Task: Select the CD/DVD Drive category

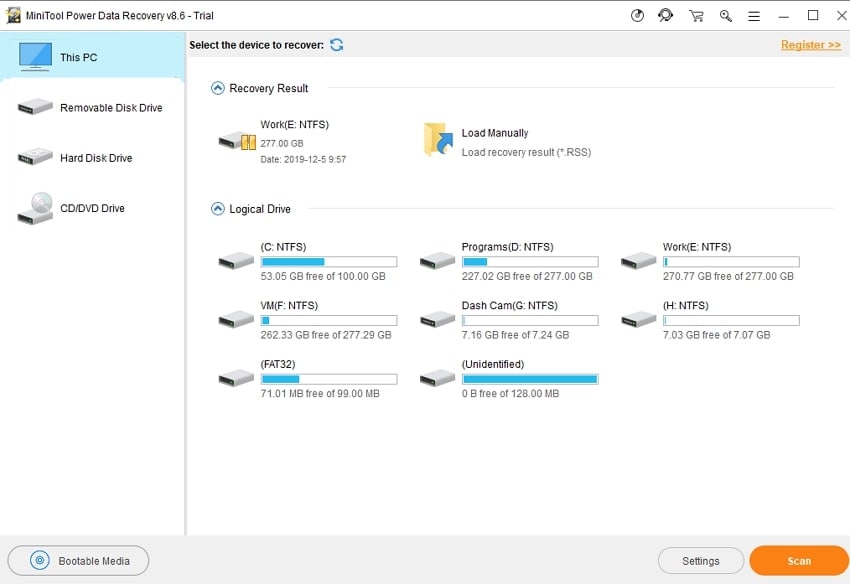Action: (x=92, y=207)
